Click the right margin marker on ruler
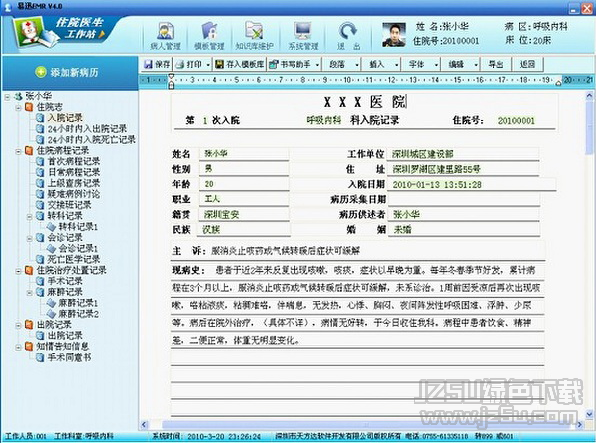 558,83
